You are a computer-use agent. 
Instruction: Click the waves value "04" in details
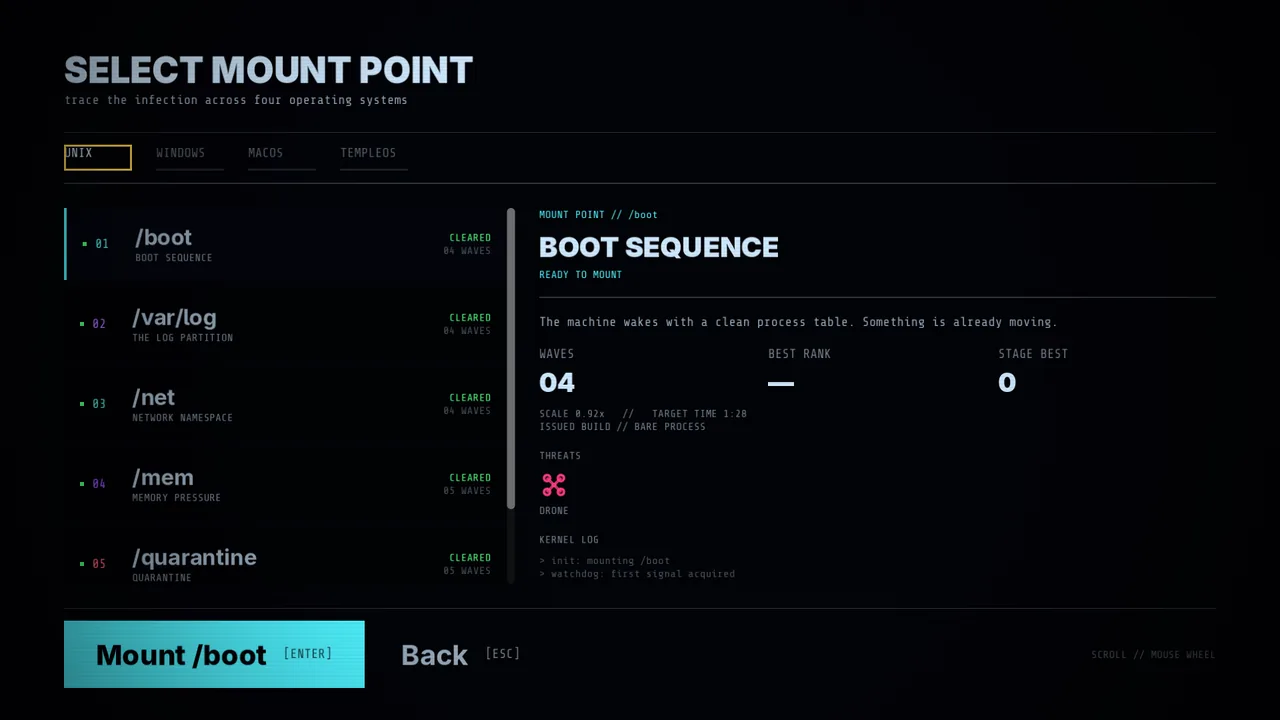557,383
